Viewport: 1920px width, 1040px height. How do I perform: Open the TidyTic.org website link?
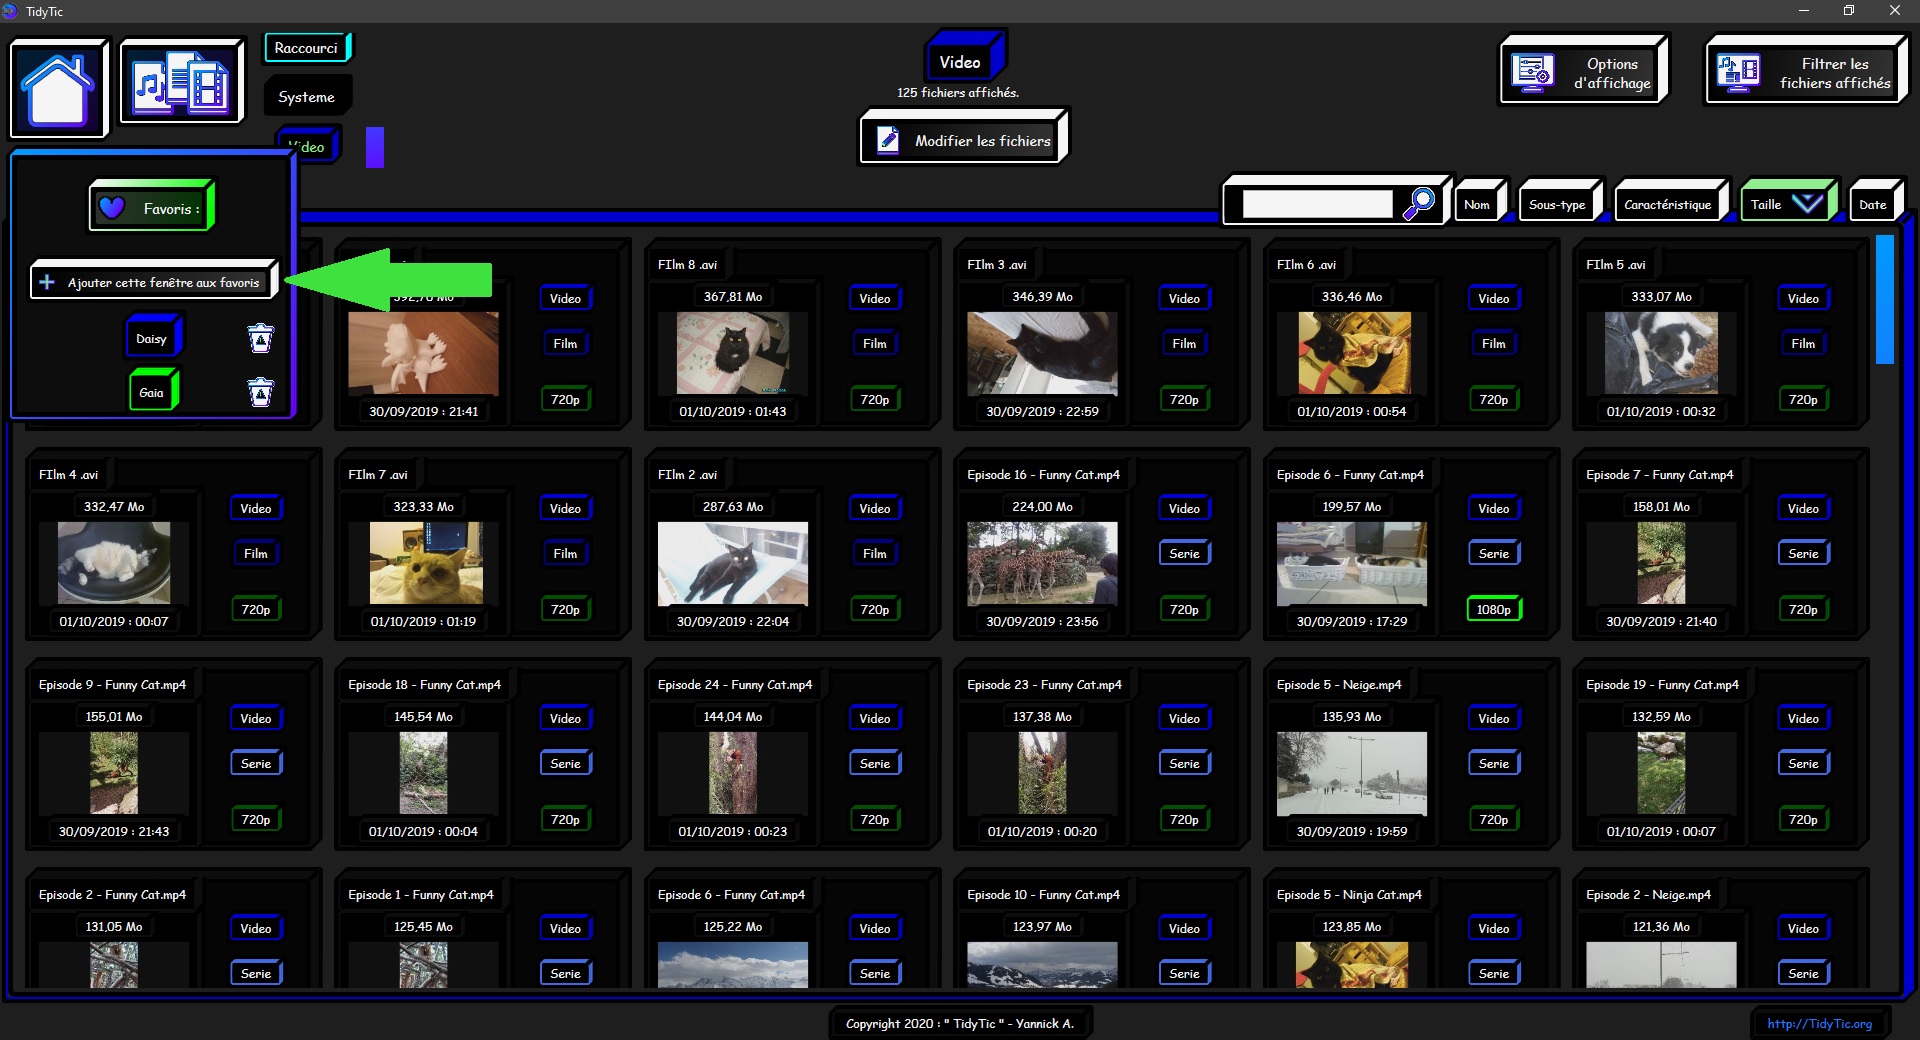[1819, 1023]
